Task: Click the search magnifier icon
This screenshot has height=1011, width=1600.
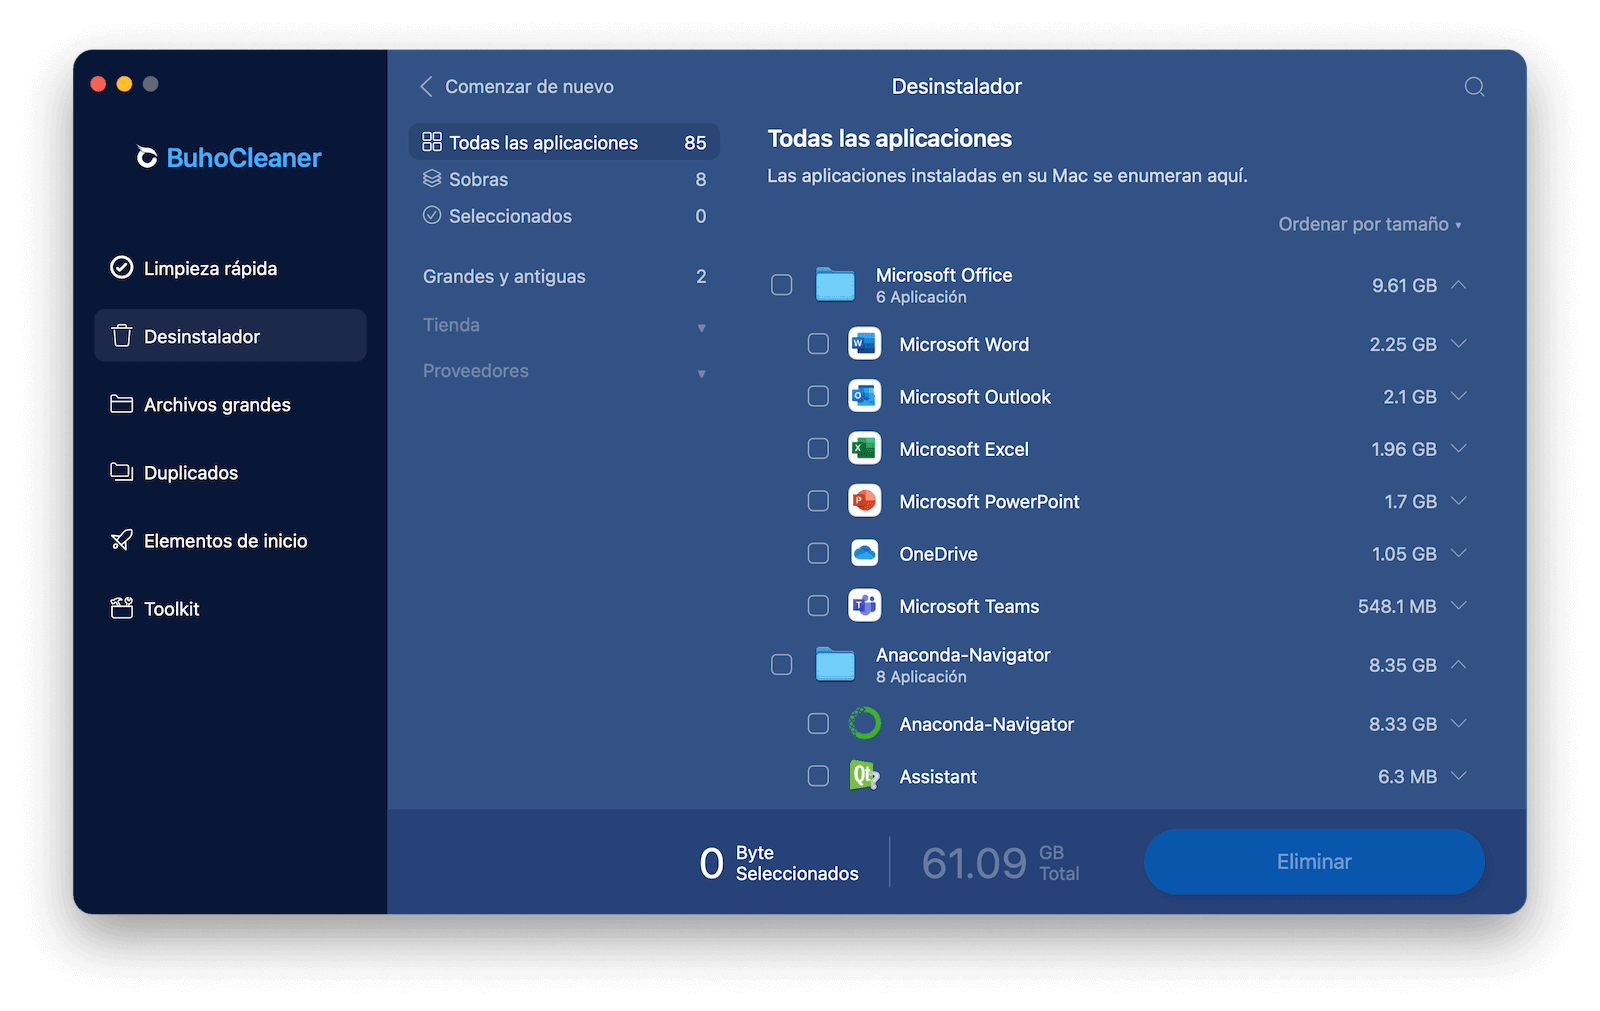Action: [x=1474, y=87]
